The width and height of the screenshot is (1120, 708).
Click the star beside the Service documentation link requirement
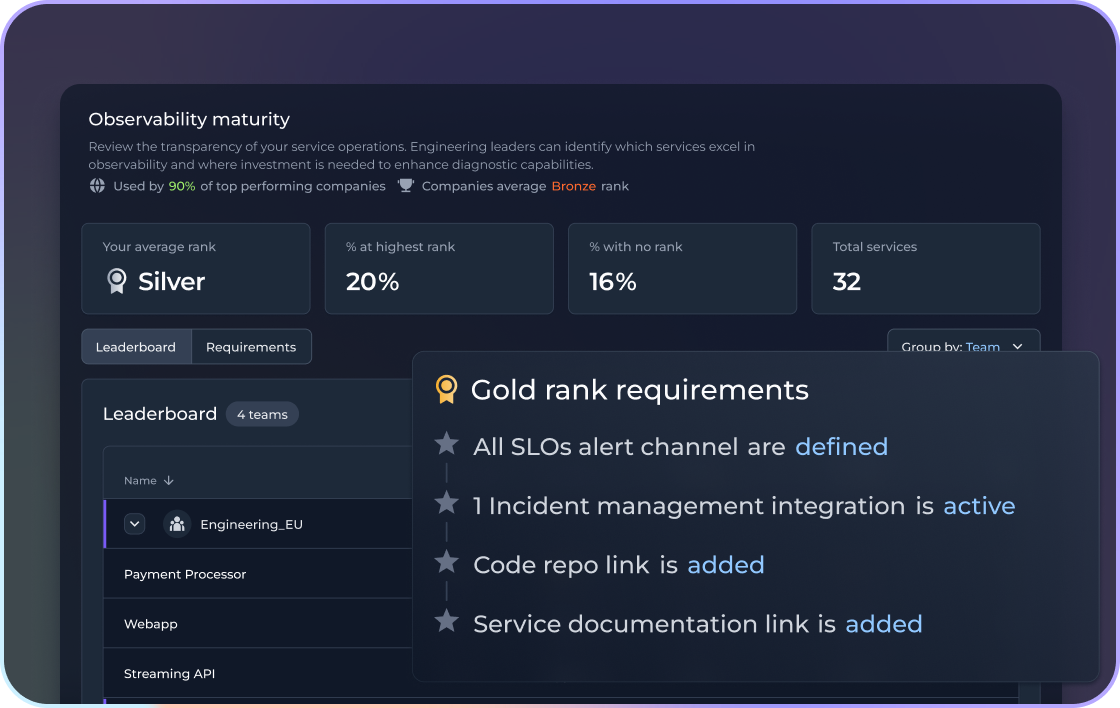pyautogui.click(x=447, y=622)
